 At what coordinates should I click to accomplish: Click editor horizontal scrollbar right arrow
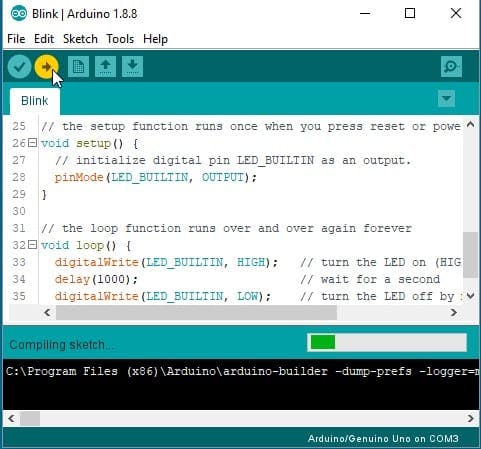454,313
